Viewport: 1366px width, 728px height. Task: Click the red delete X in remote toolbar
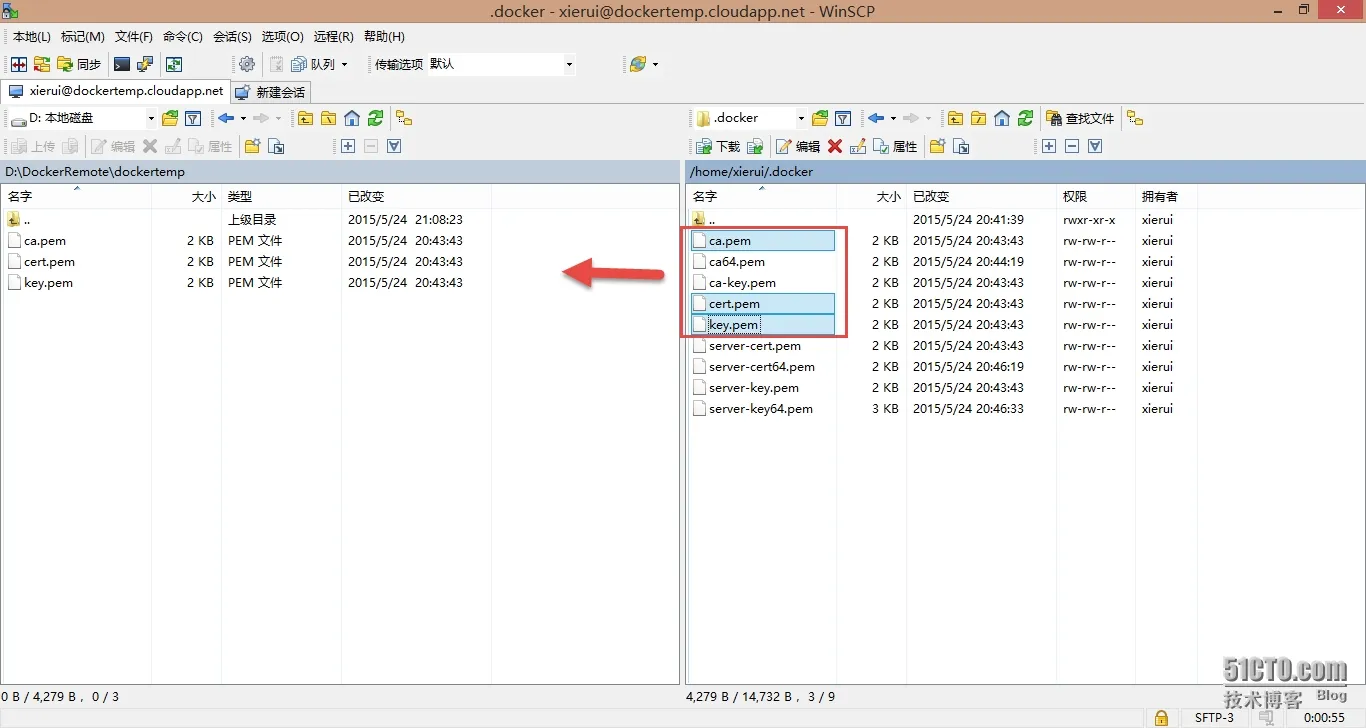point(835,146)
